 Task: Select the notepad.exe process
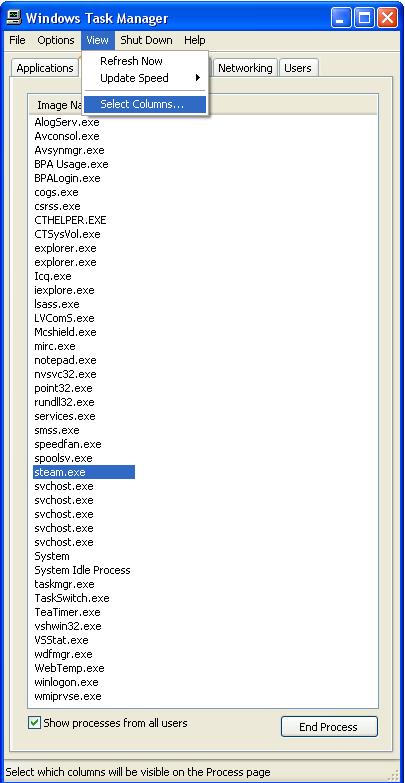click(x=65, y=360)
